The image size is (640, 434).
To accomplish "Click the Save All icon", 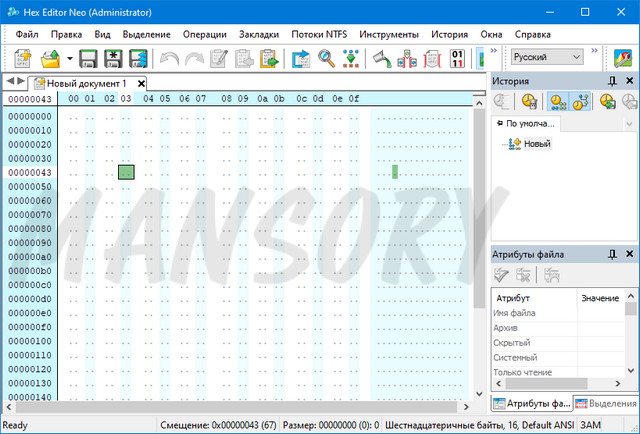I will 138,58.
